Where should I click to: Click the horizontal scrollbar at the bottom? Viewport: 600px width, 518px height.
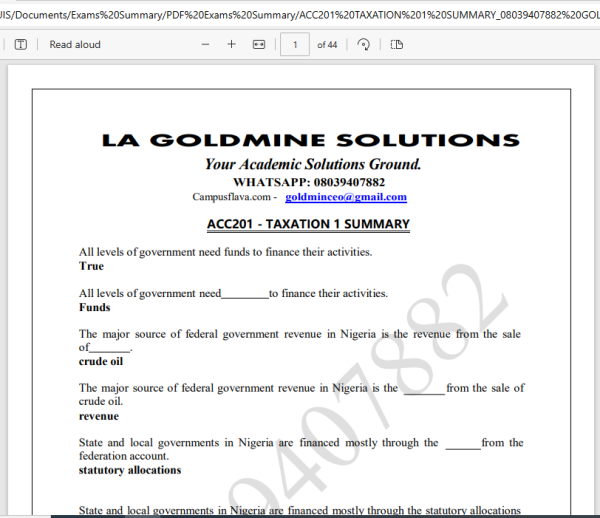[300, 515]
